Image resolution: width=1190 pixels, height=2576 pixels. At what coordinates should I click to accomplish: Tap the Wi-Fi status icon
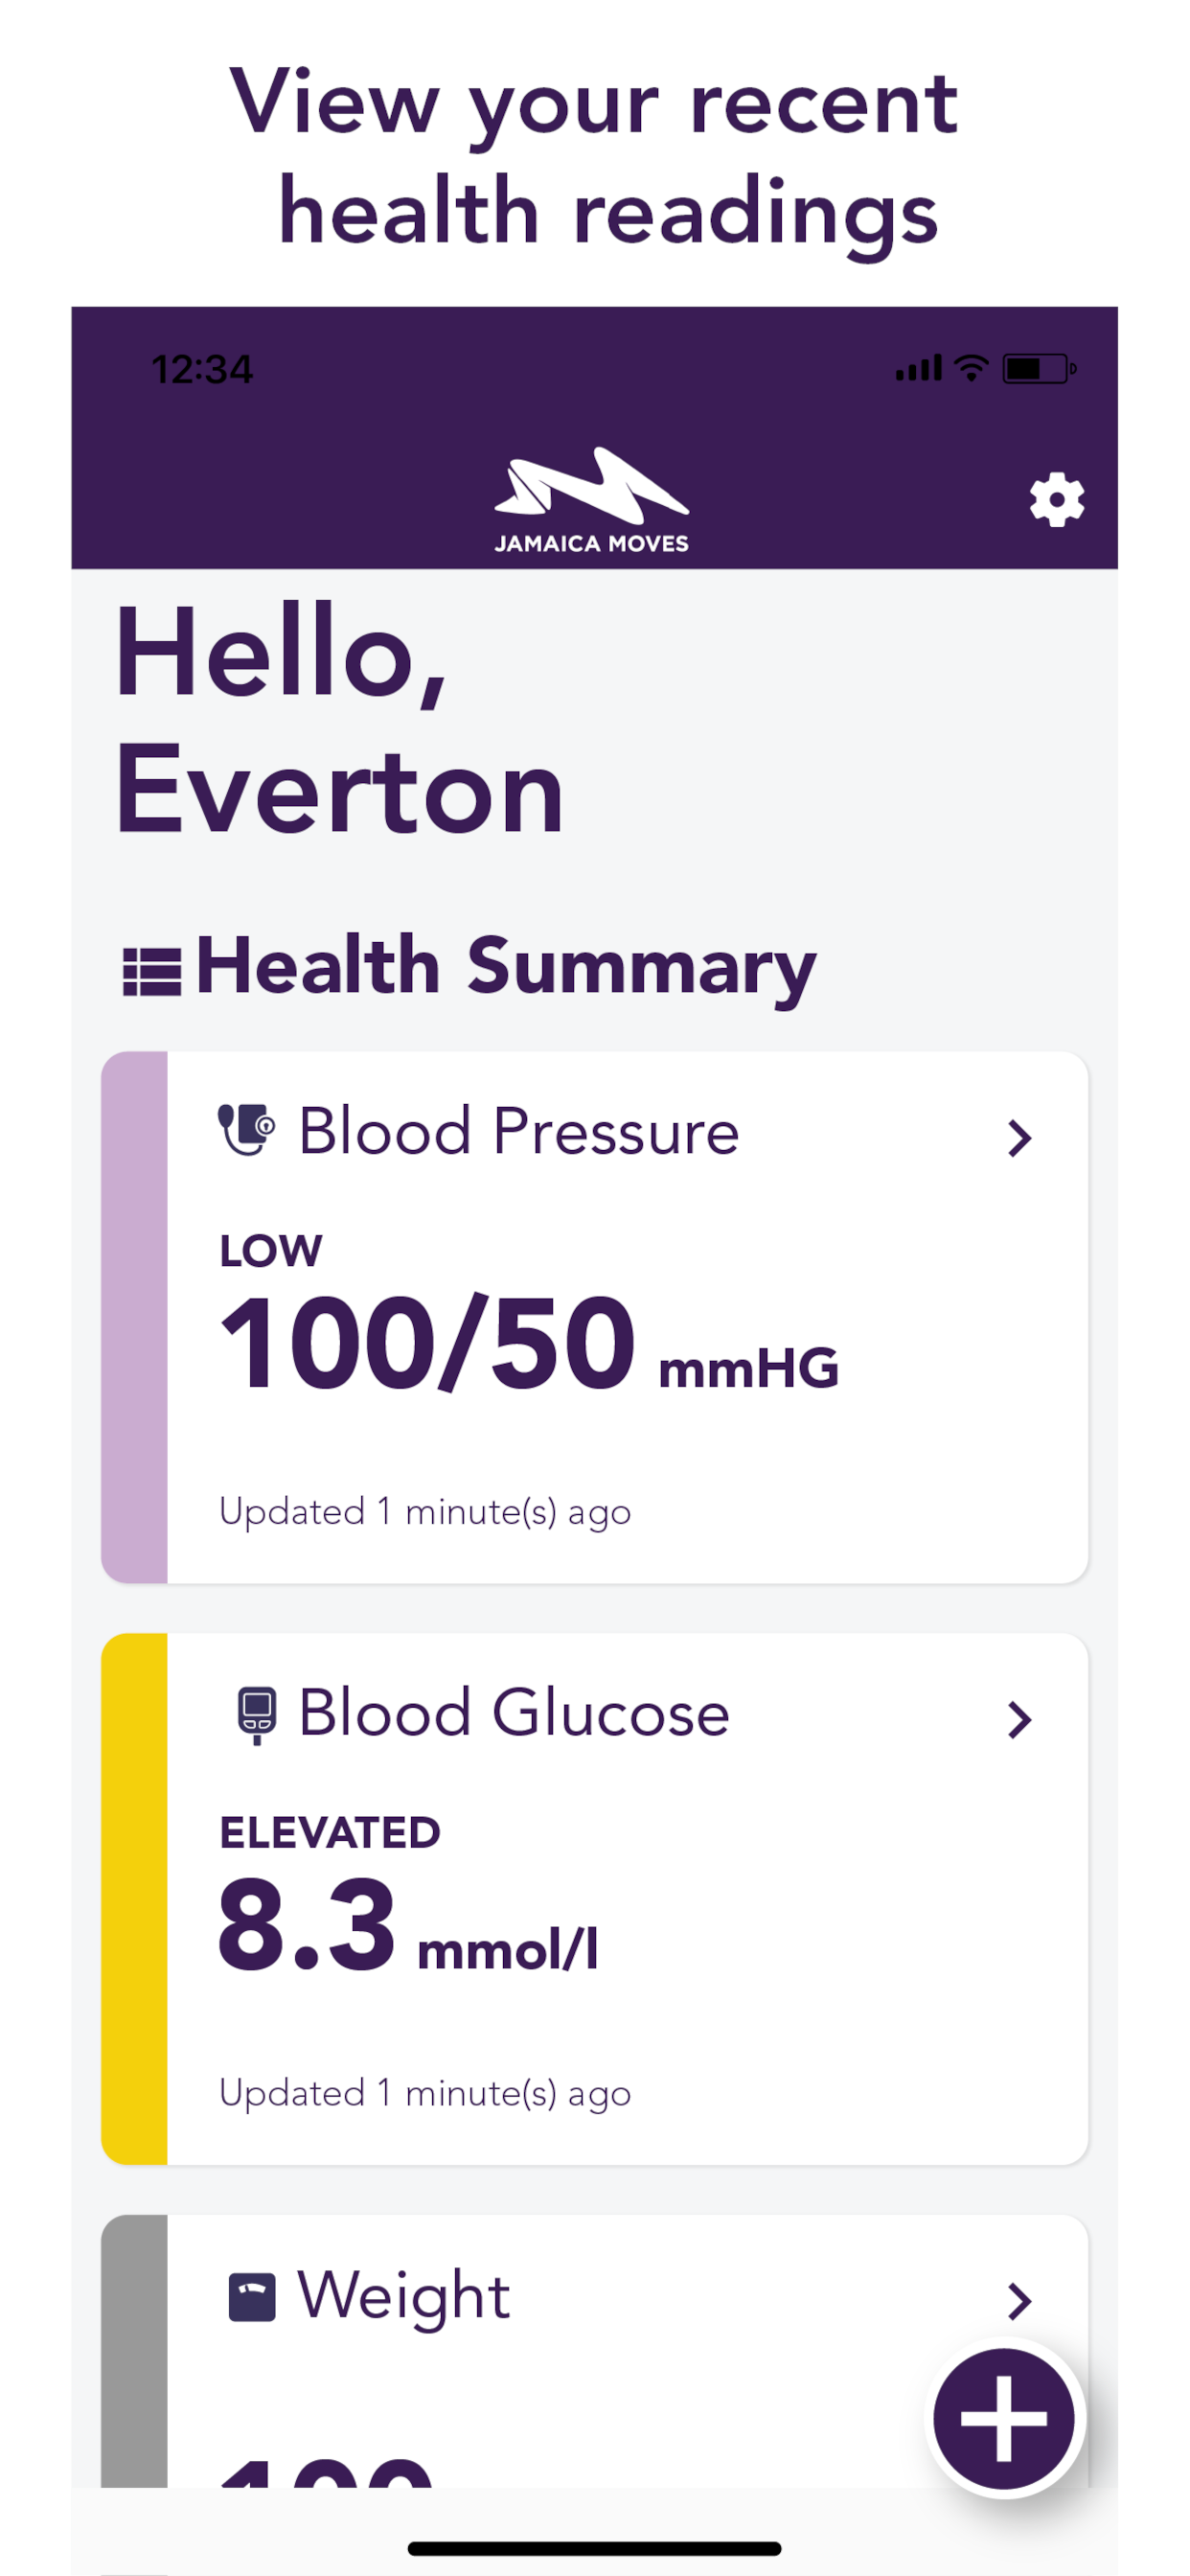pyautogui.click(x=970, y=368)
